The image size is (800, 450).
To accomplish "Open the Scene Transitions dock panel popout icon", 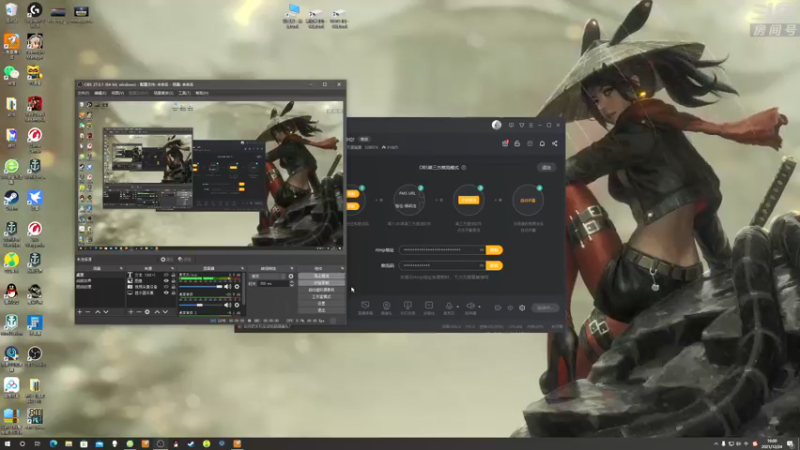I will [x=292, y=268].
